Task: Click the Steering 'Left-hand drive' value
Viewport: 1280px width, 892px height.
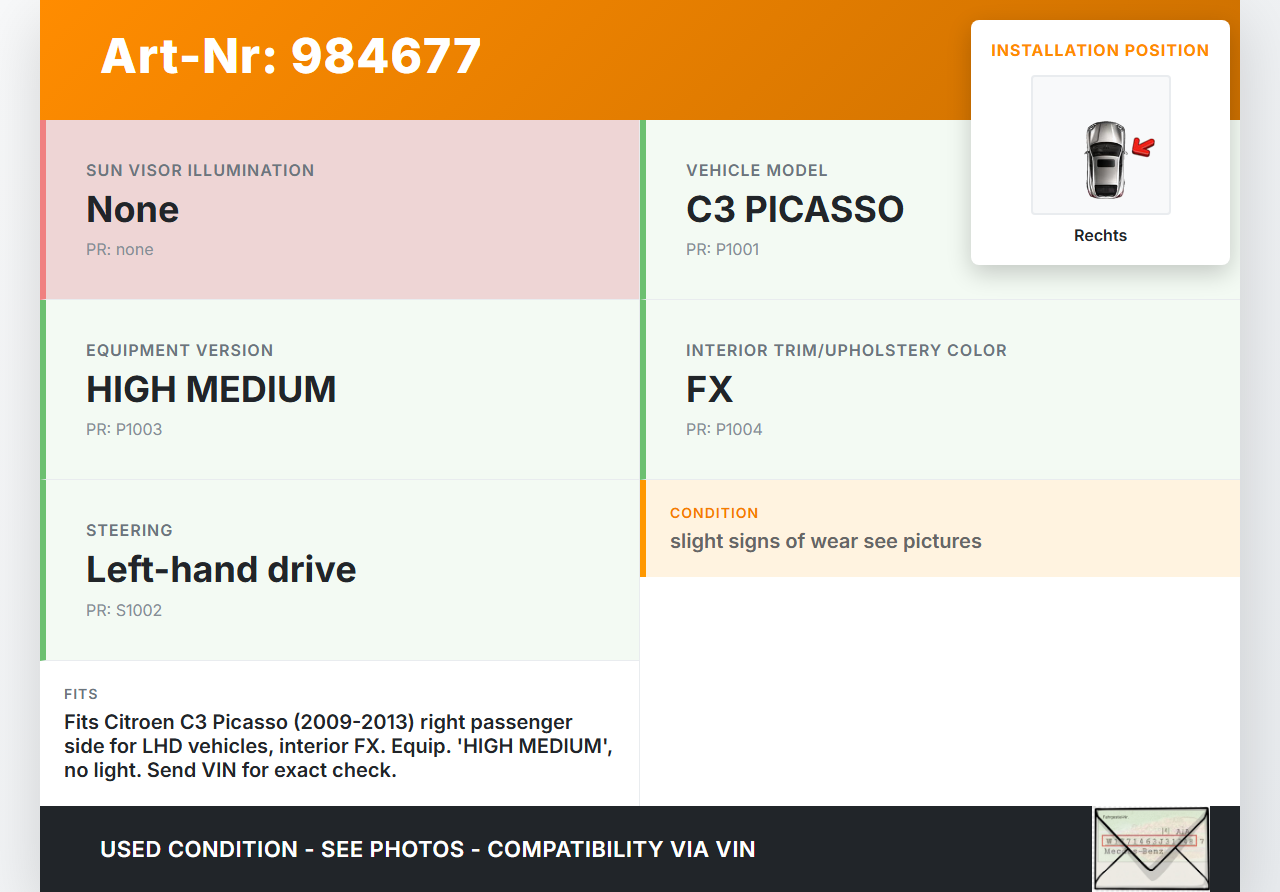Action: point(221,569)
